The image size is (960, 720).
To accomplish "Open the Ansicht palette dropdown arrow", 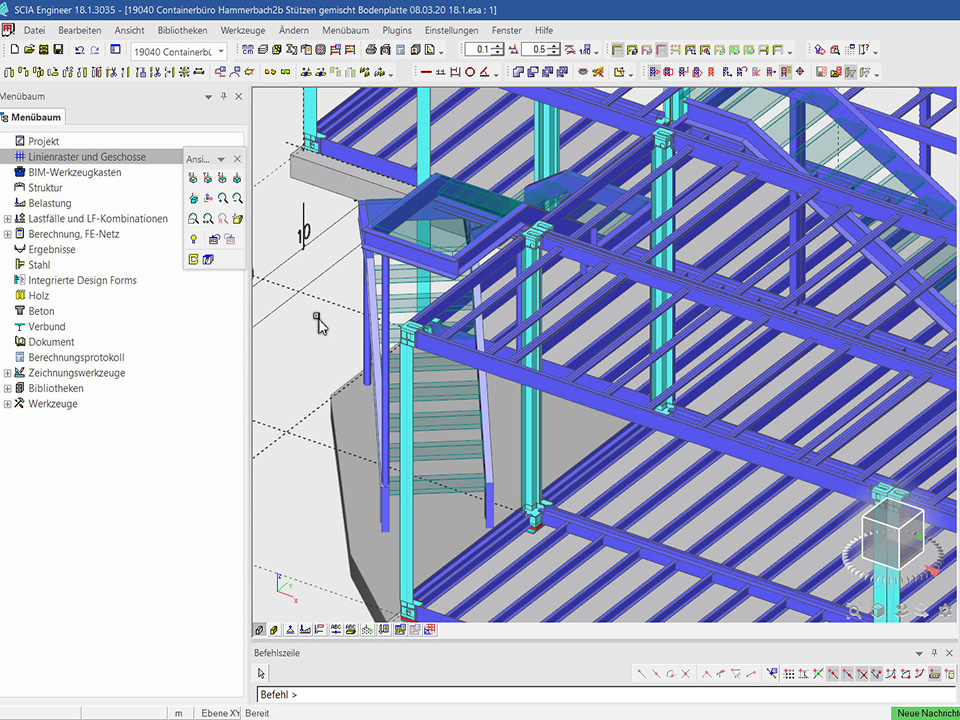I will tap(221, 159).
